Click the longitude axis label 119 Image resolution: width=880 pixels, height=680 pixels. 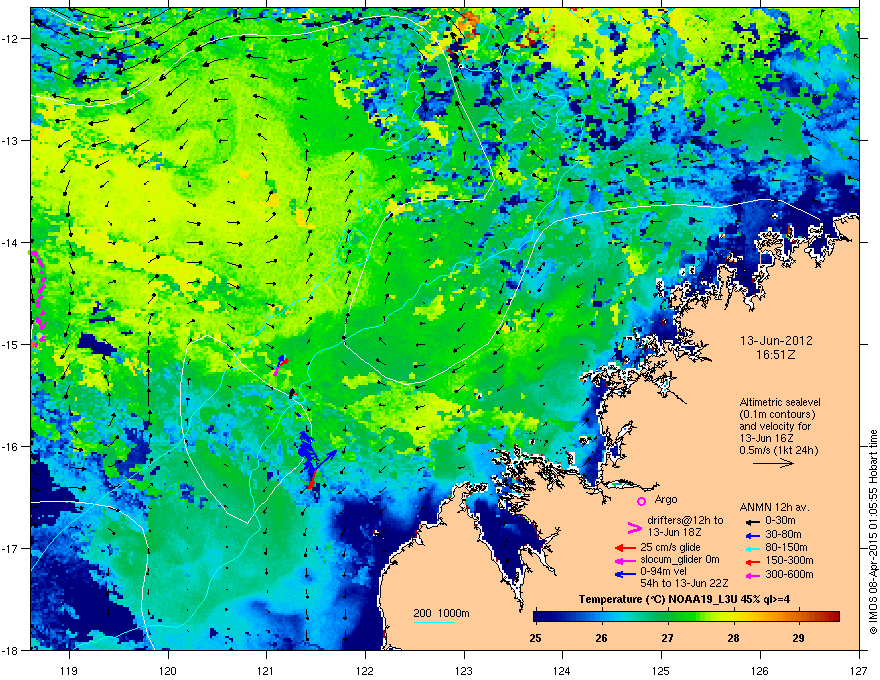(69, 671)
